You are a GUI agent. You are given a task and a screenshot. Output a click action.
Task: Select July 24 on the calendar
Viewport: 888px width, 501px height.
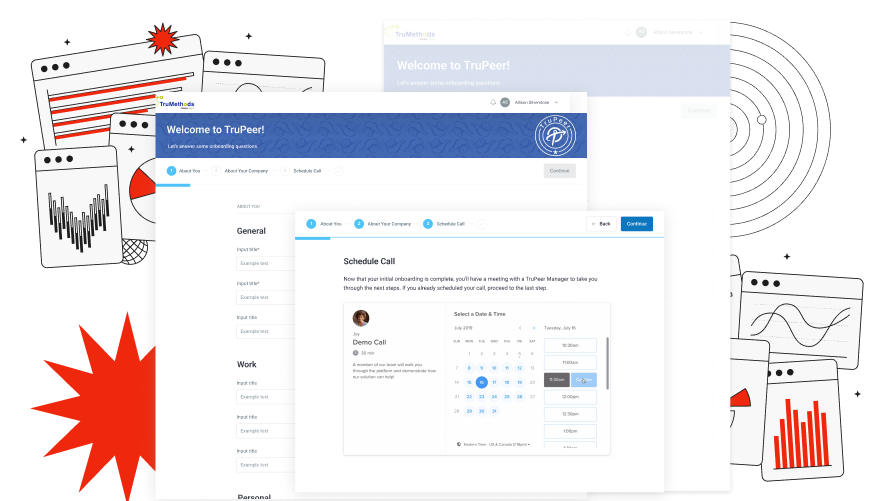pos(494,396)
